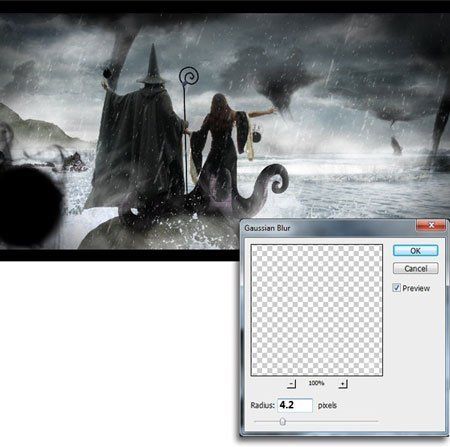Click the Radius value field
The width and height of the screenshot is (450, 447).
click(295, 405)
